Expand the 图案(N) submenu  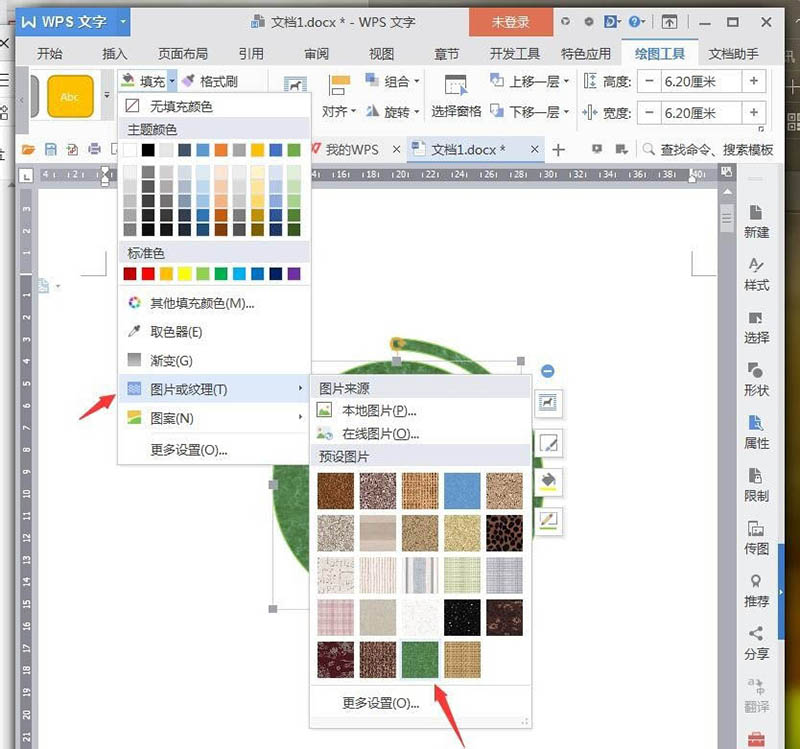(x=214, y=418)
